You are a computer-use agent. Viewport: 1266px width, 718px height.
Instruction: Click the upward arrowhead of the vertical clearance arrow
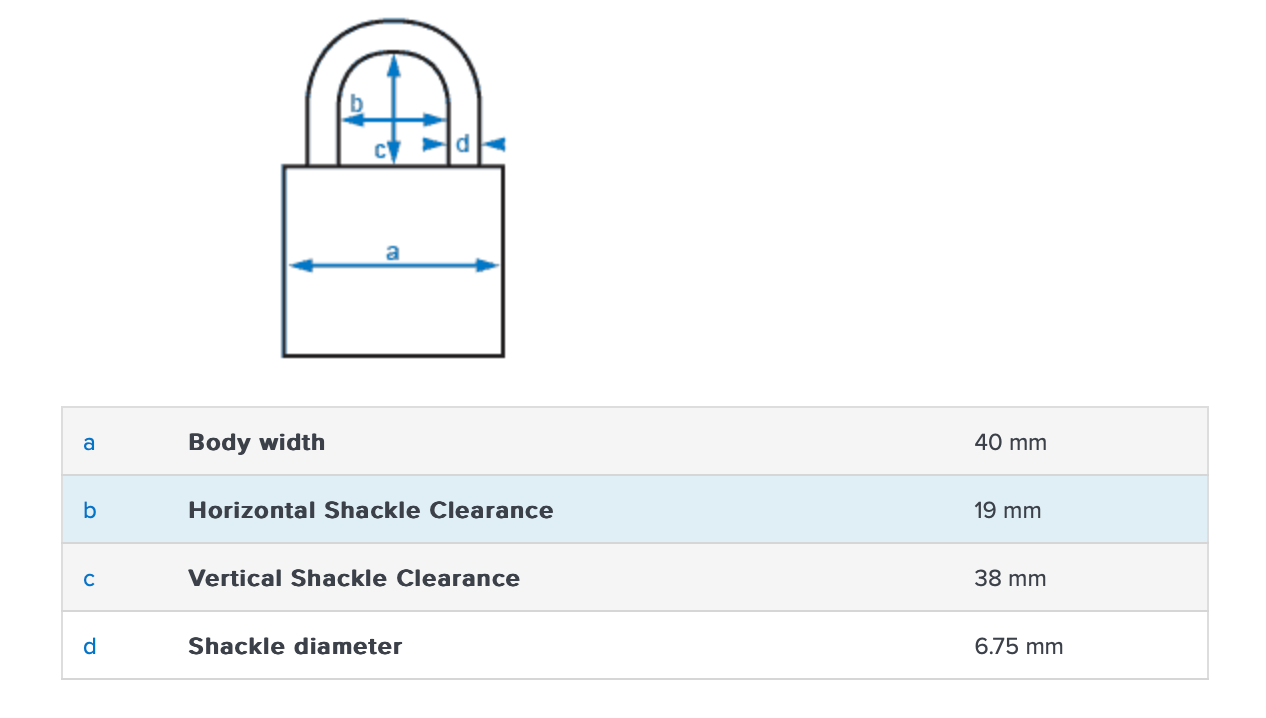point(394,64)
